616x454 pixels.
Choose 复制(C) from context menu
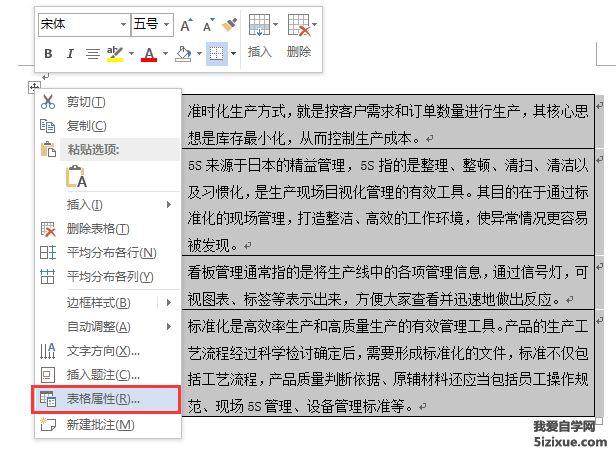click(x=108, y=126)
